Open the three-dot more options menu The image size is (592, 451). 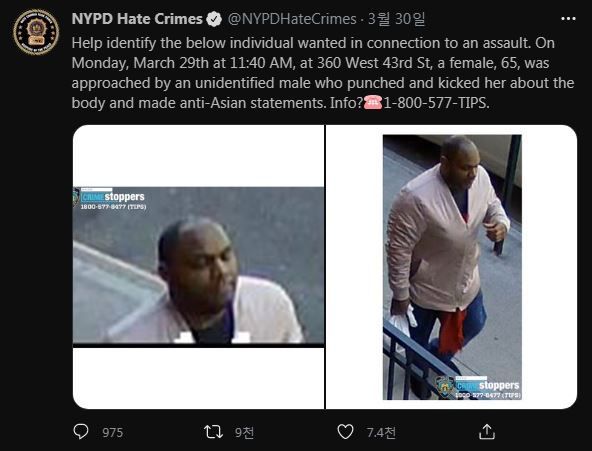pos(568,19)
